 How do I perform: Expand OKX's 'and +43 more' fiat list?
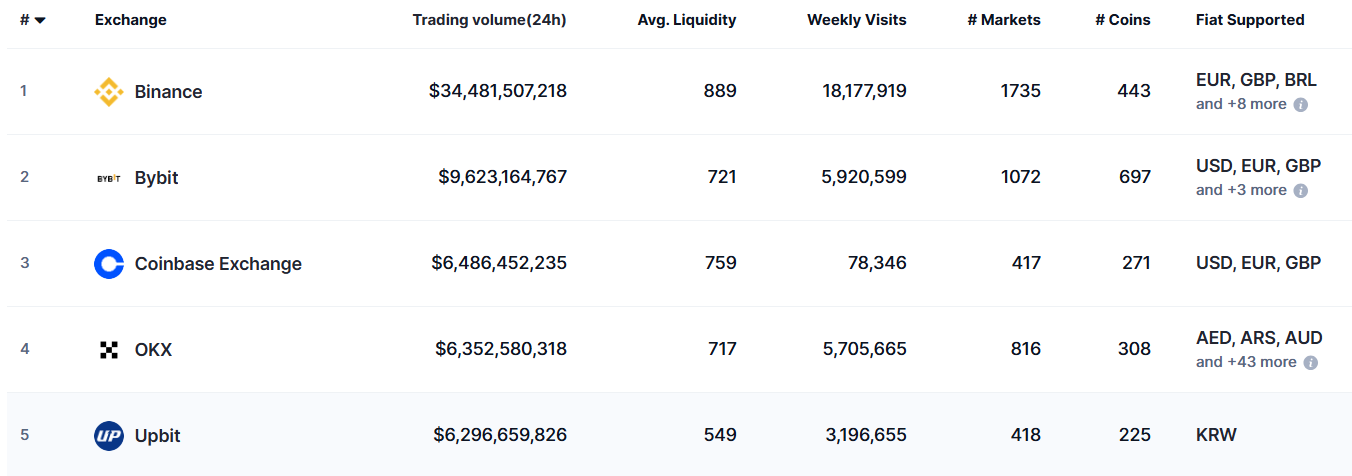1246,362
